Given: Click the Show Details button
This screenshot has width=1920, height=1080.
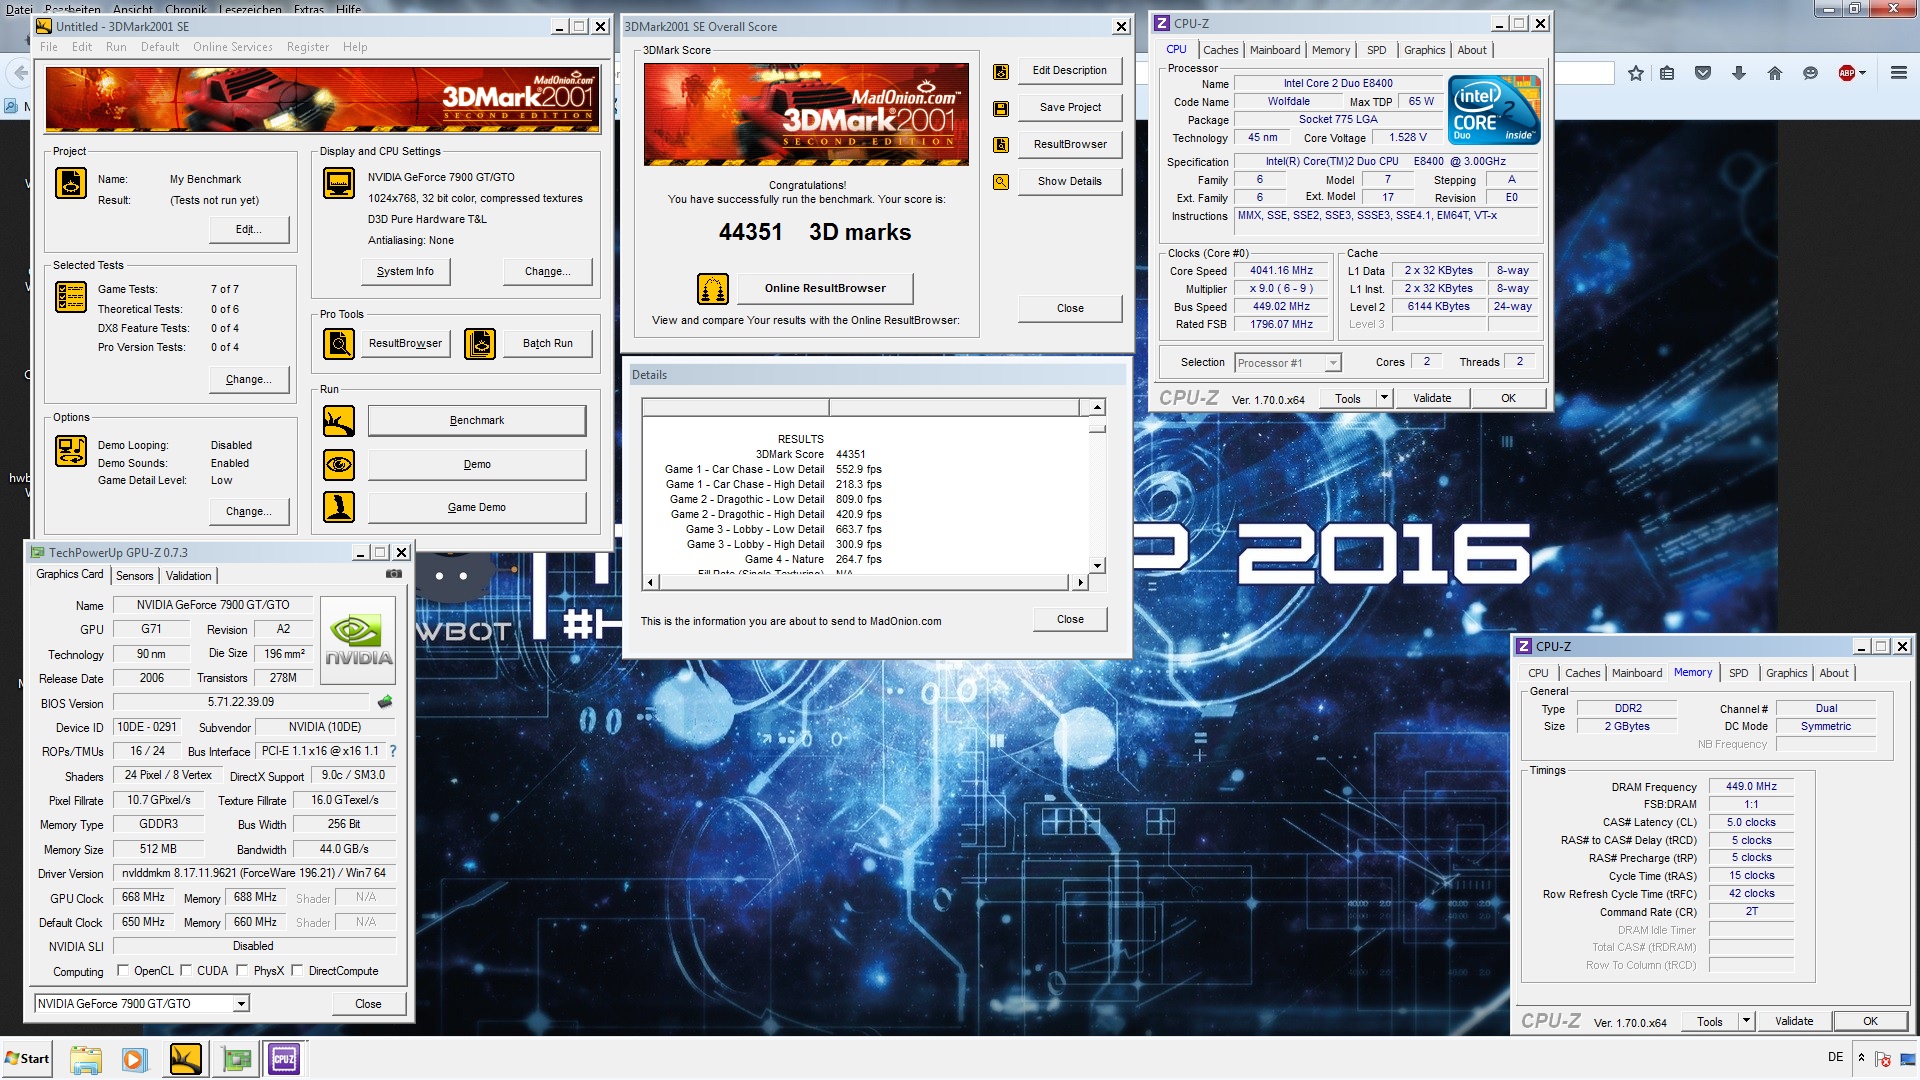Looking at the screenshot, I should click(1070, 182).
